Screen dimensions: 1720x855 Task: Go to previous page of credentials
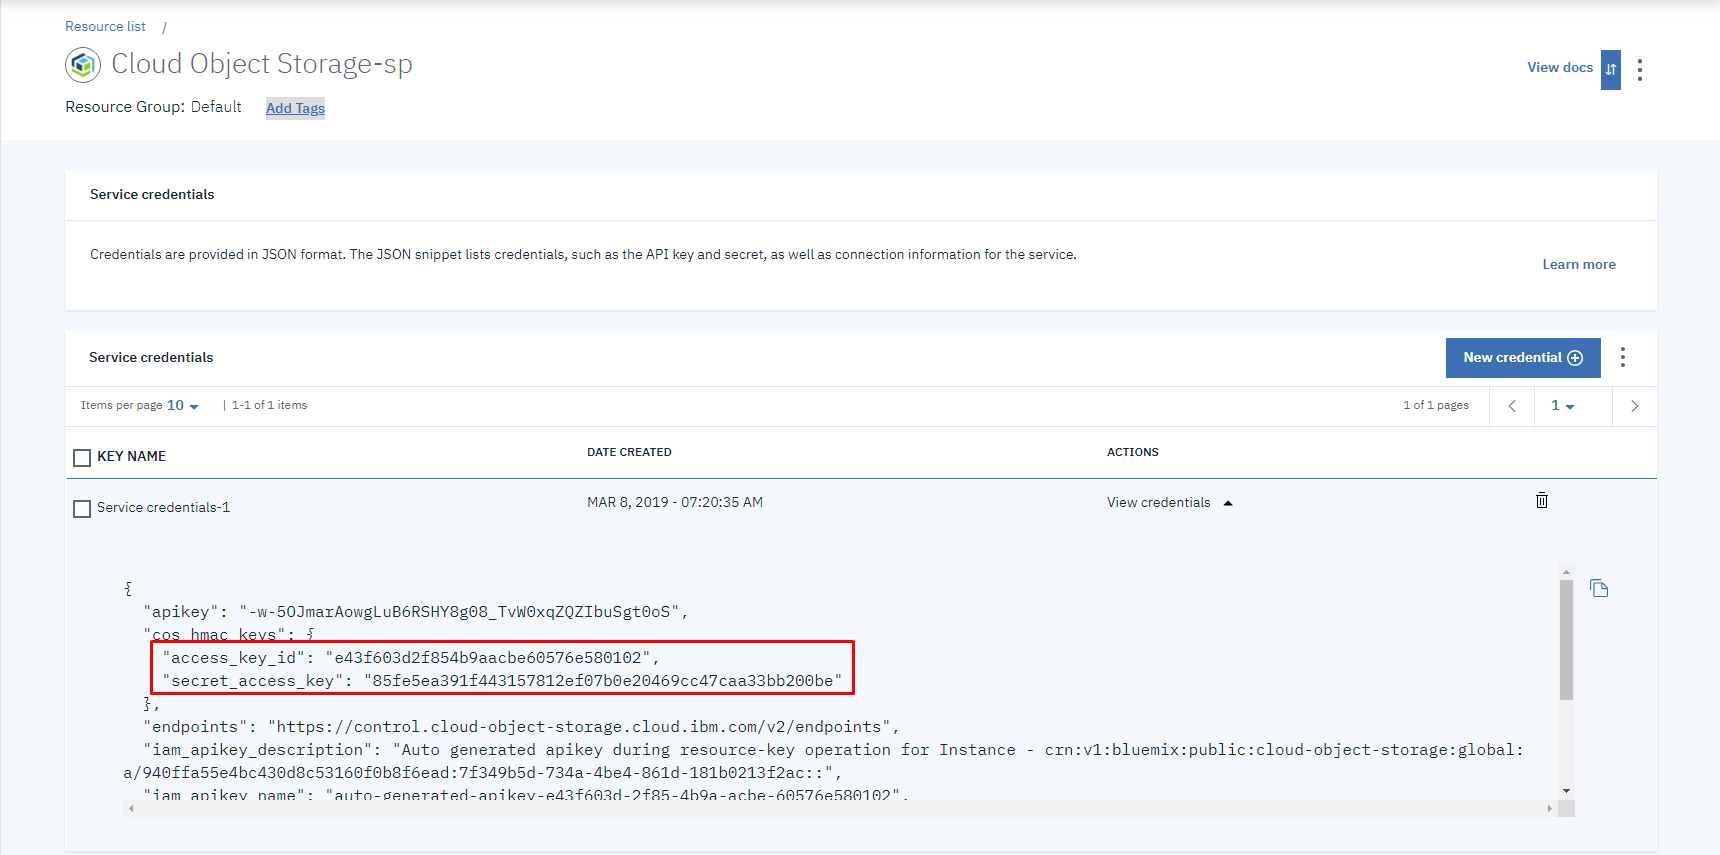[1512, 406]
